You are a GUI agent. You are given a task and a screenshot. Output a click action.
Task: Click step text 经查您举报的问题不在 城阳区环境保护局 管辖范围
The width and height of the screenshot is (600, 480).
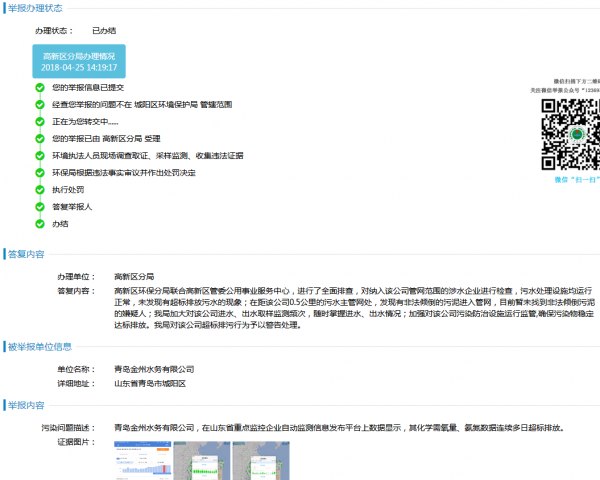pos(142,104)
